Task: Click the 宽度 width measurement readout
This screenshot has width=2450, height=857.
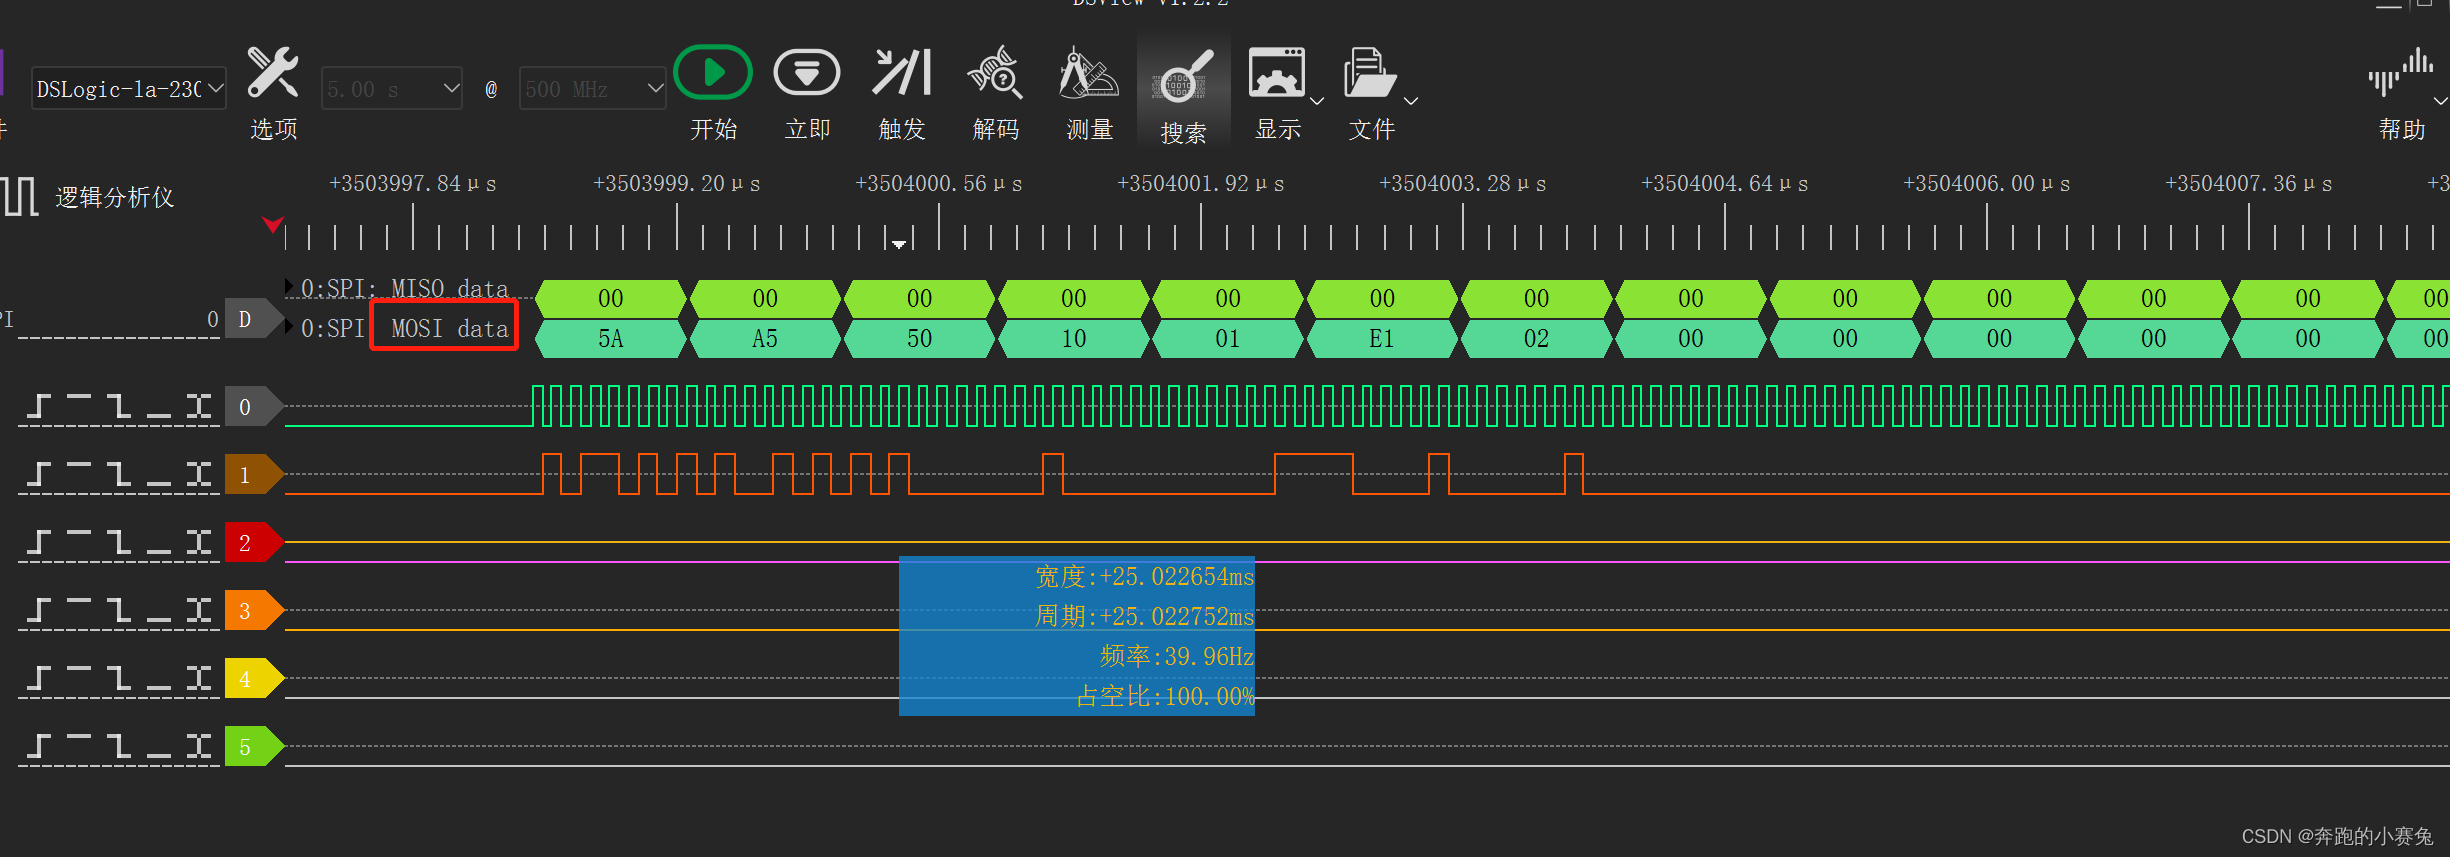Action: click(1144, 576)
